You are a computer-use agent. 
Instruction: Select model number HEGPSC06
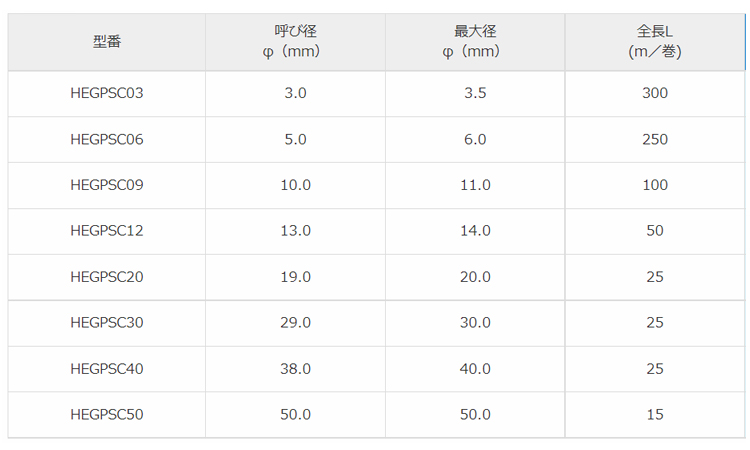(x=107, y=140)
